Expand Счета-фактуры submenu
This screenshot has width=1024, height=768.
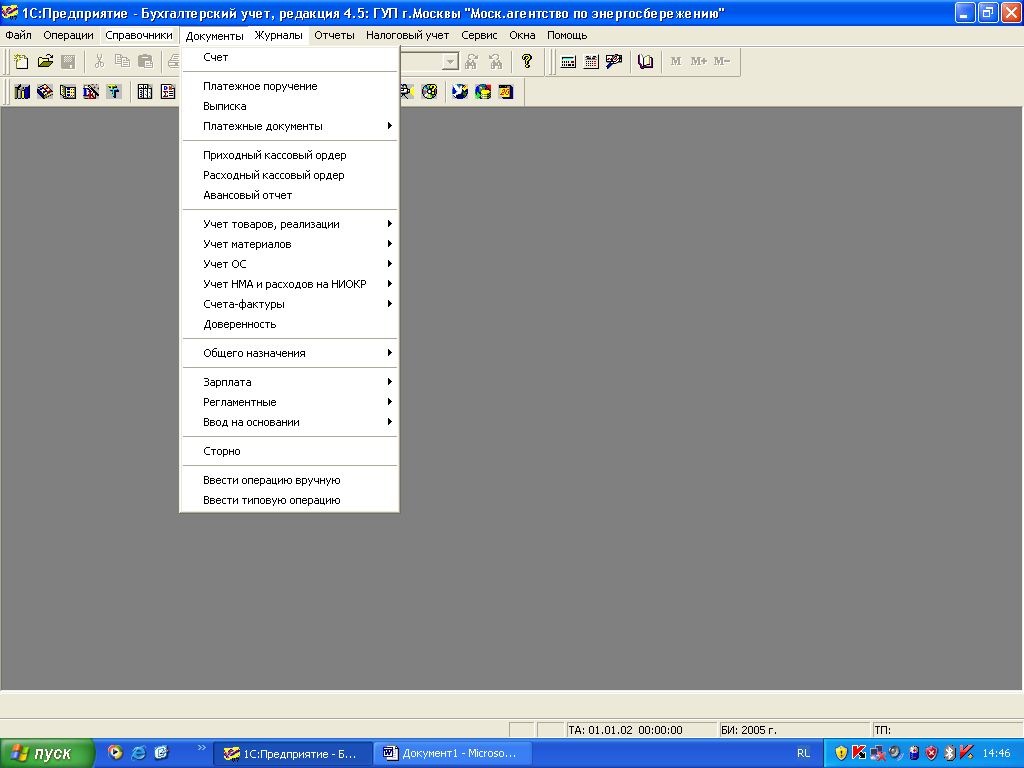(289, 304)
